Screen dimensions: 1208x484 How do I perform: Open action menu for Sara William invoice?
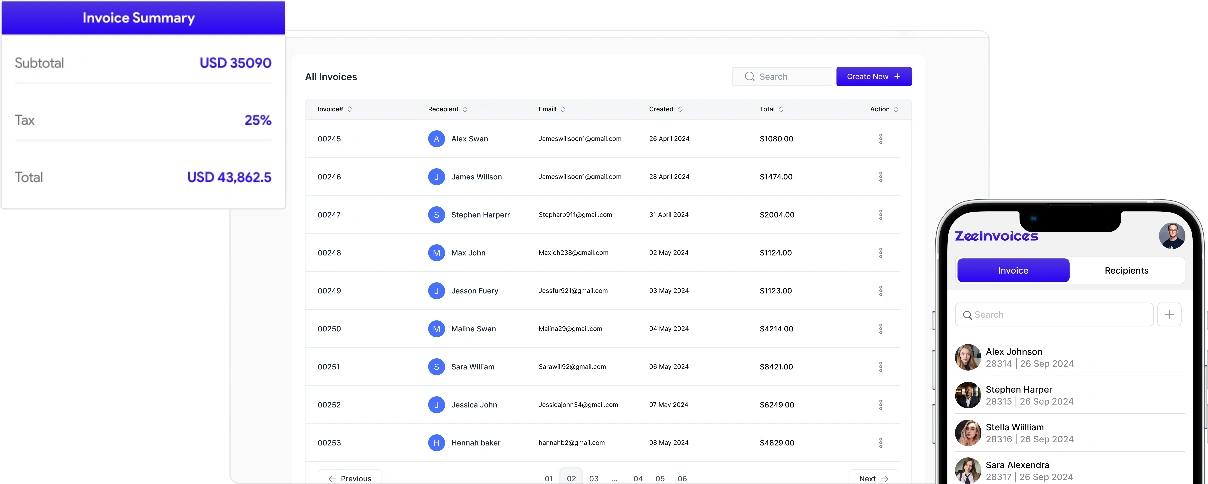[880, 367]
